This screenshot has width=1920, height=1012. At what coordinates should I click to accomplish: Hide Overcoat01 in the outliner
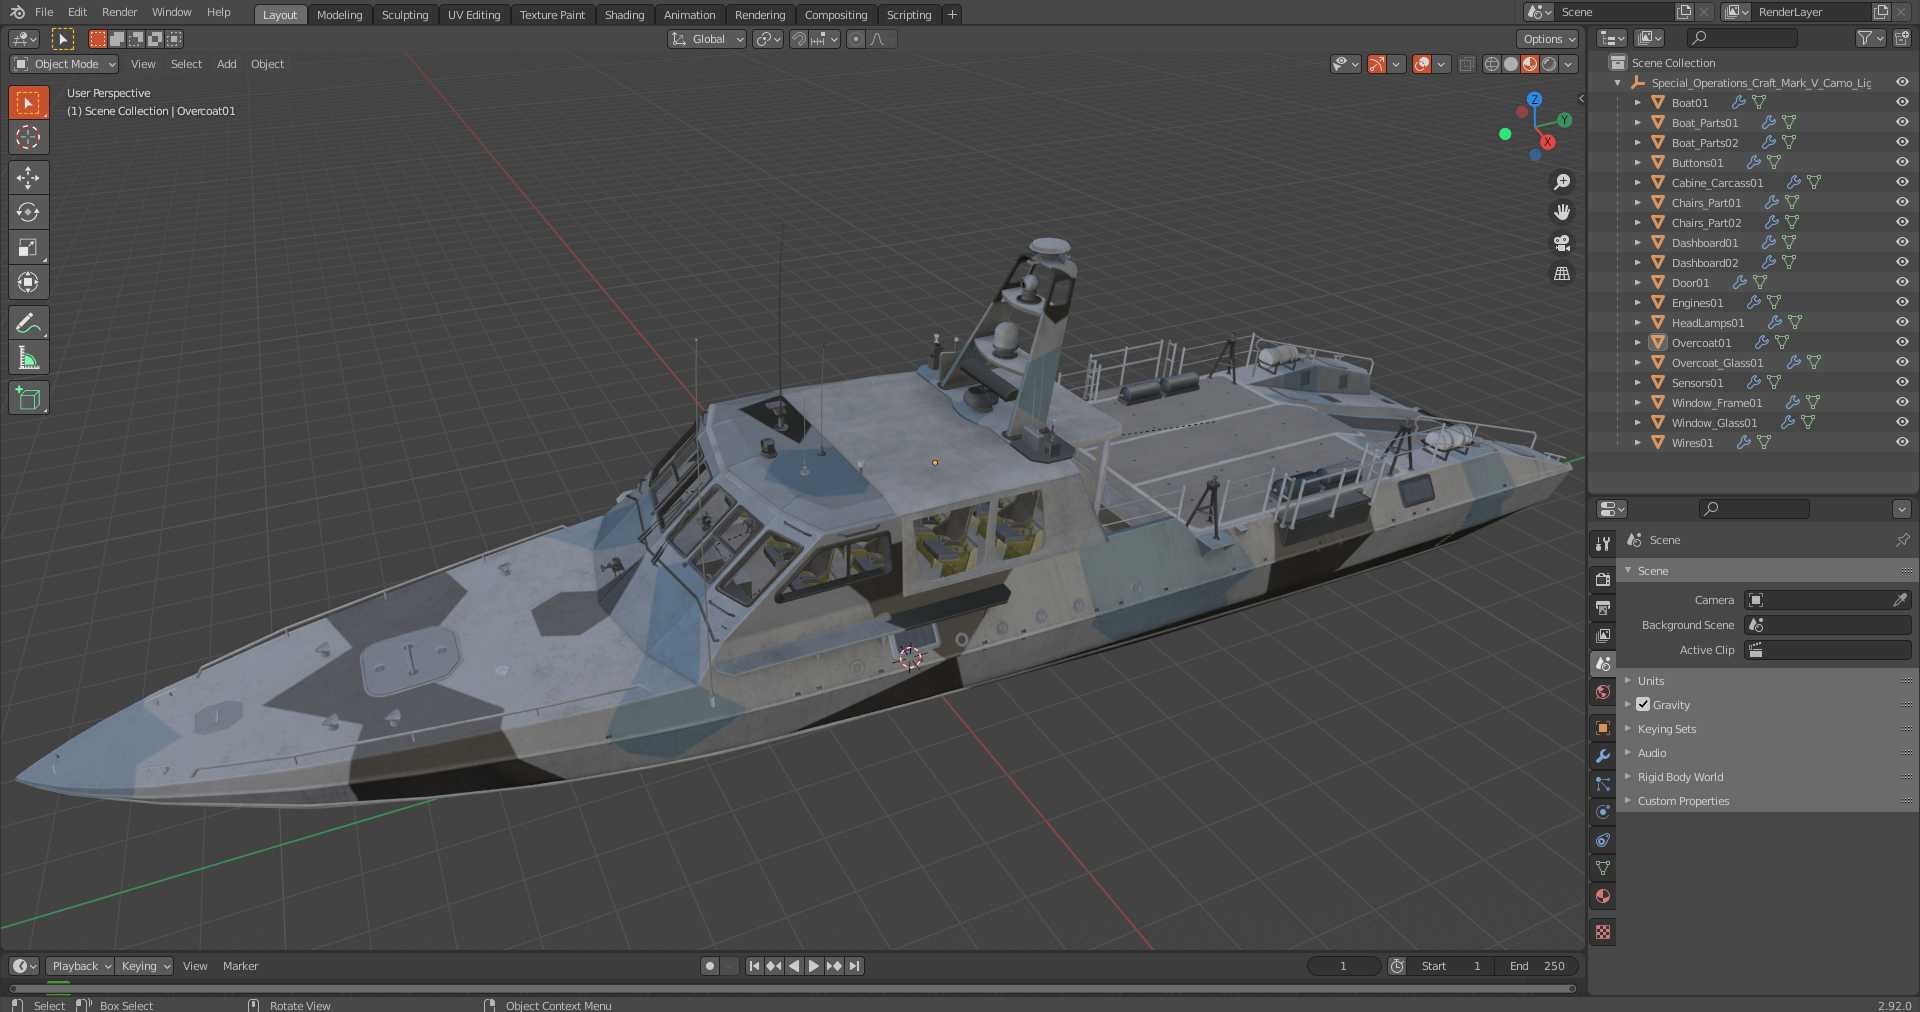tap(1902, 342)
